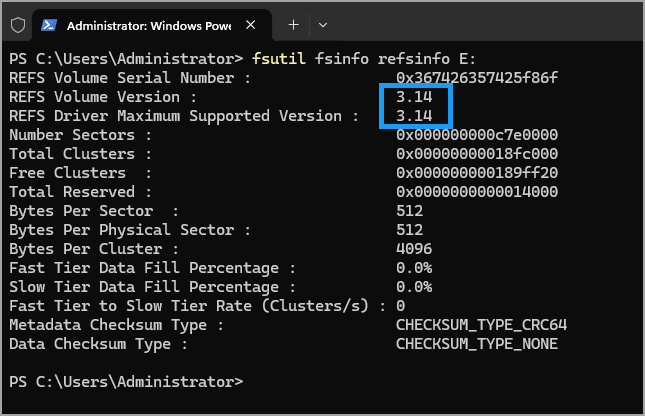
Task: Click the PowerShell icon on the tab
Action: [x=49, y=26]
